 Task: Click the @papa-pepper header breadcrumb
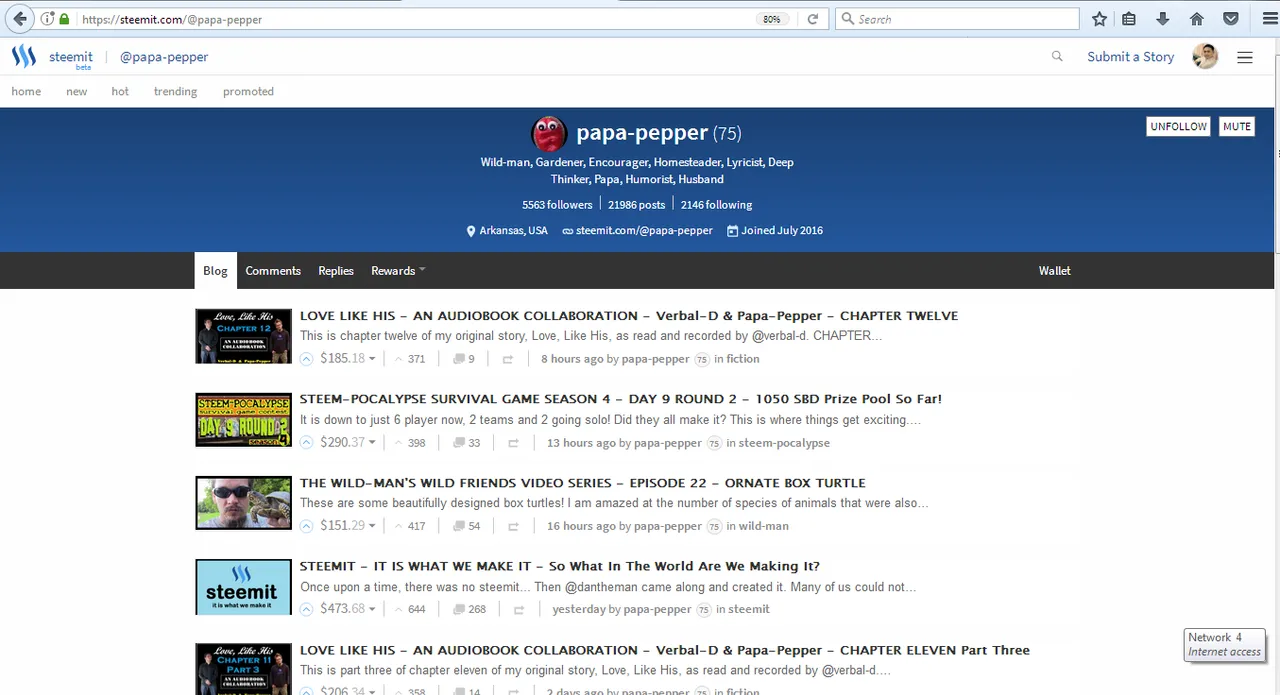[164, 57]
